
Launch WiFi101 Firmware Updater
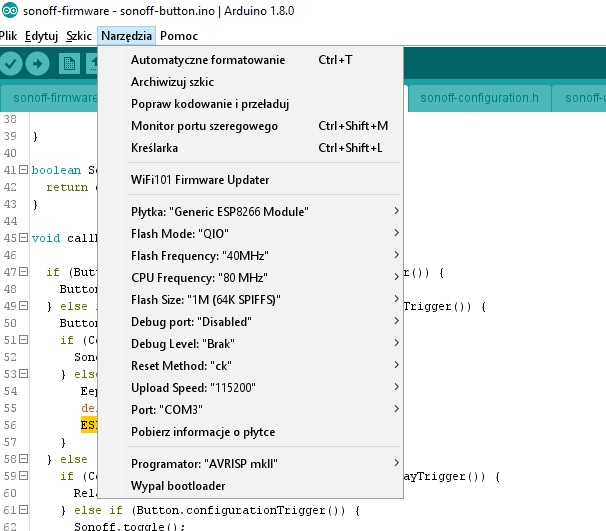point(250,180)
